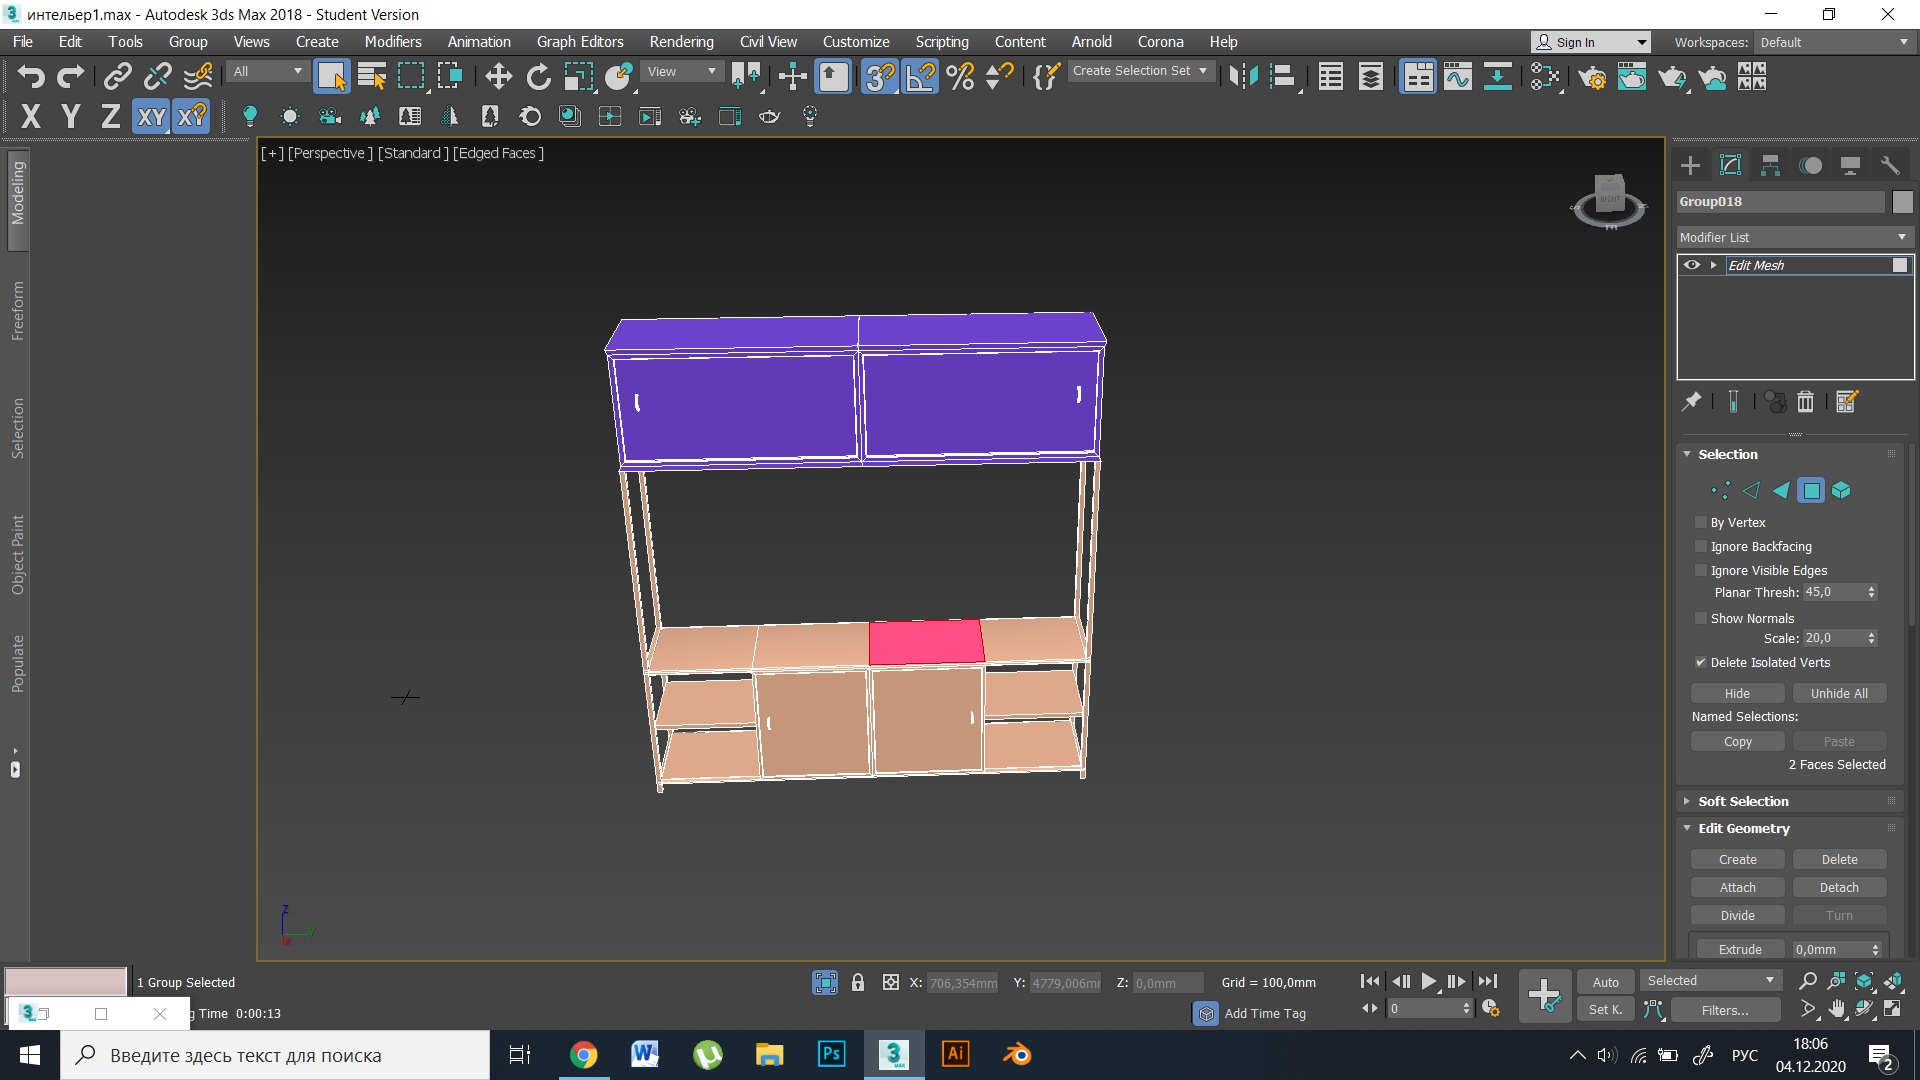Viewport: 1920px width, 1080px height.
Task: Expand the Edit Geometry rollout
Action: (x=1743, y=828)
